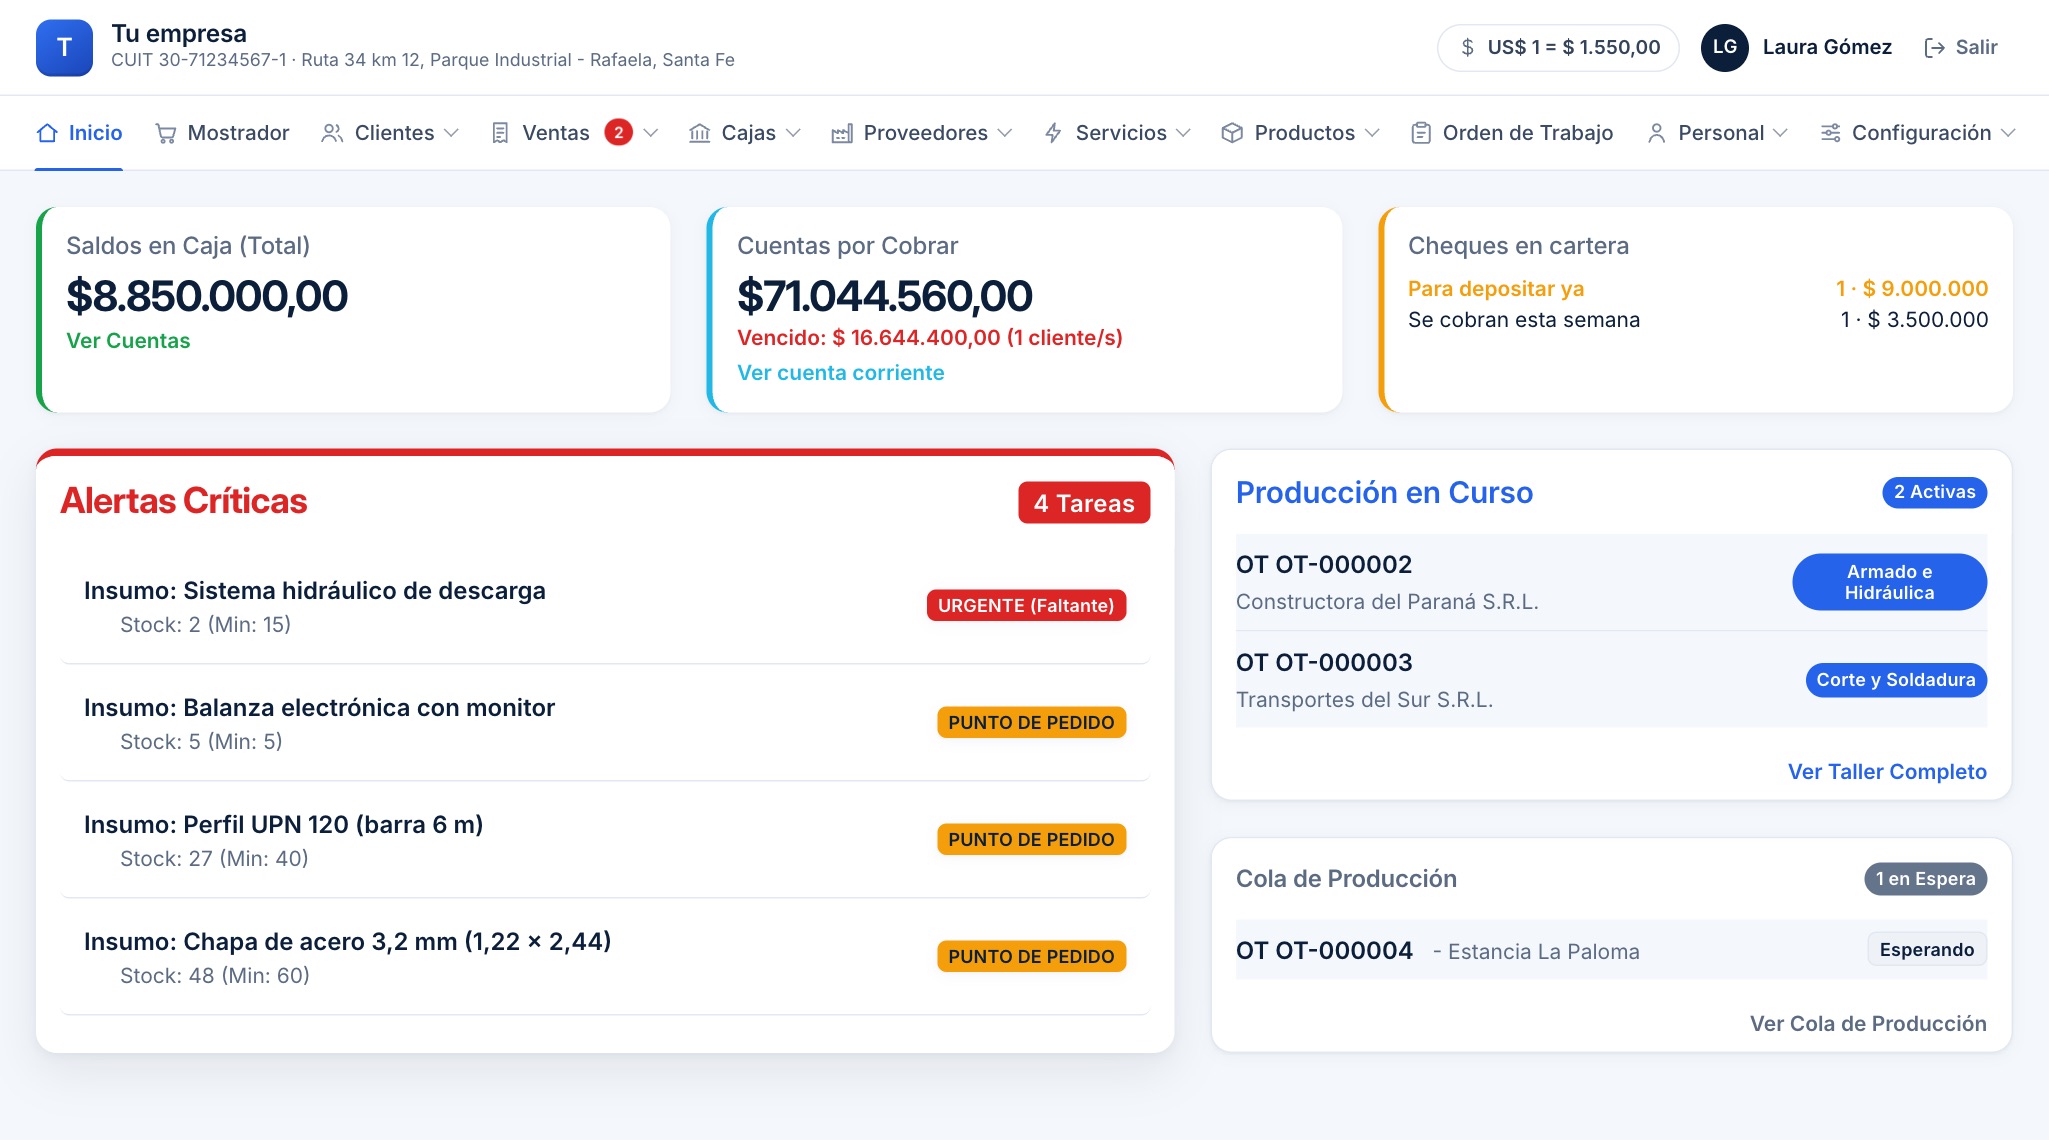2049x1140 pixels.
Task: Open Ver cuenta corriente link
Action: (840, 373)
